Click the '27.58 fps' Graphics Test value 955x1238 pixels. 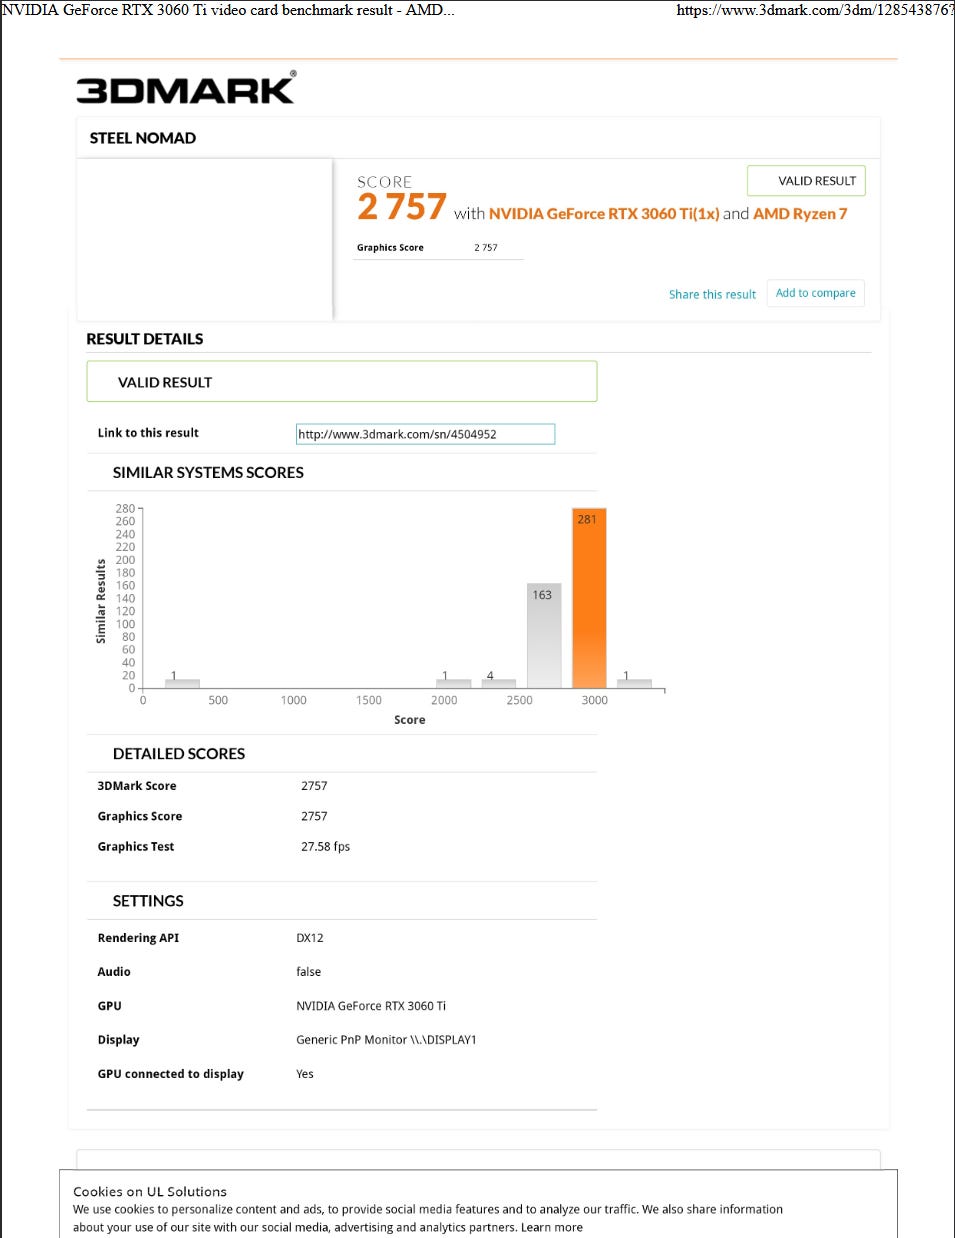[x=326, y=846]
